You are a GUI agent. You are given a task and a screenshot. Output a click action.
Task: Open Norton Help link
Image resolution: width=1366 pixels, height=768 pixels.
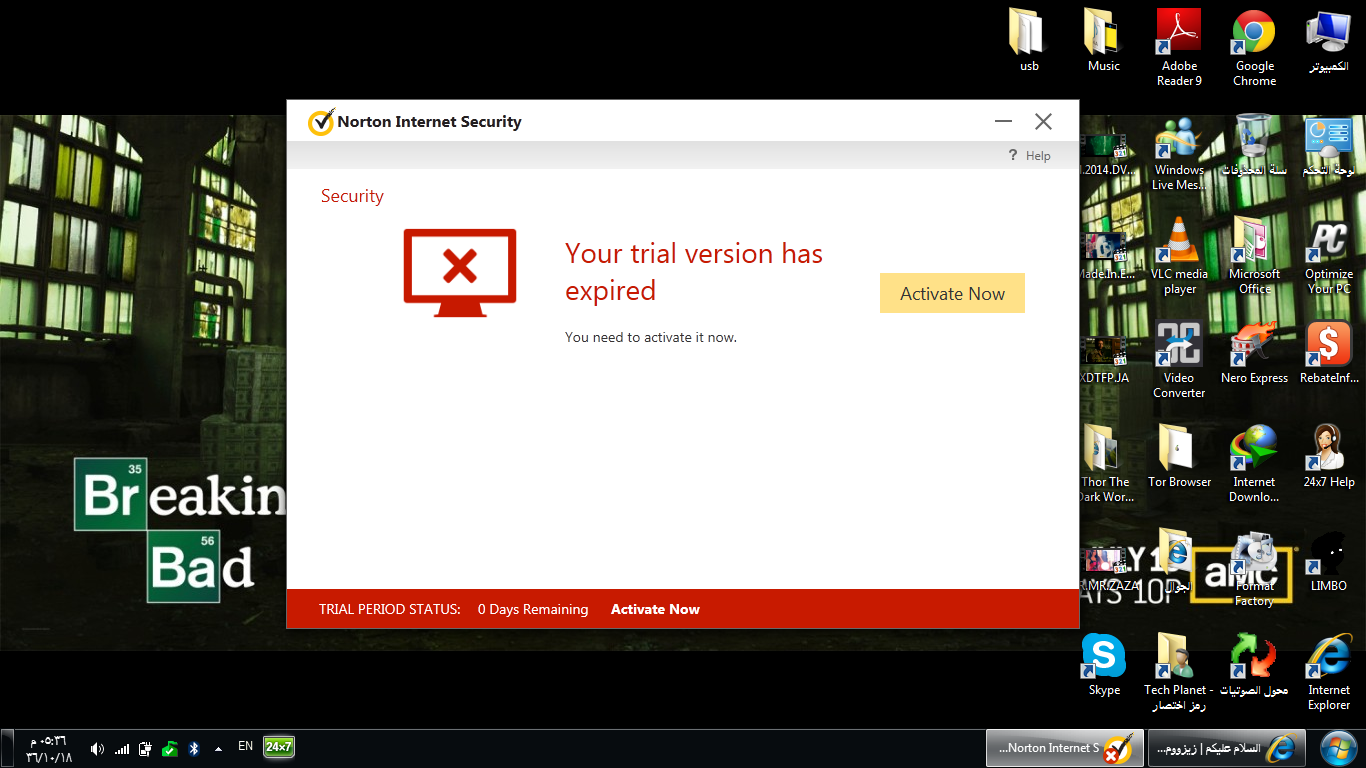1030,155
